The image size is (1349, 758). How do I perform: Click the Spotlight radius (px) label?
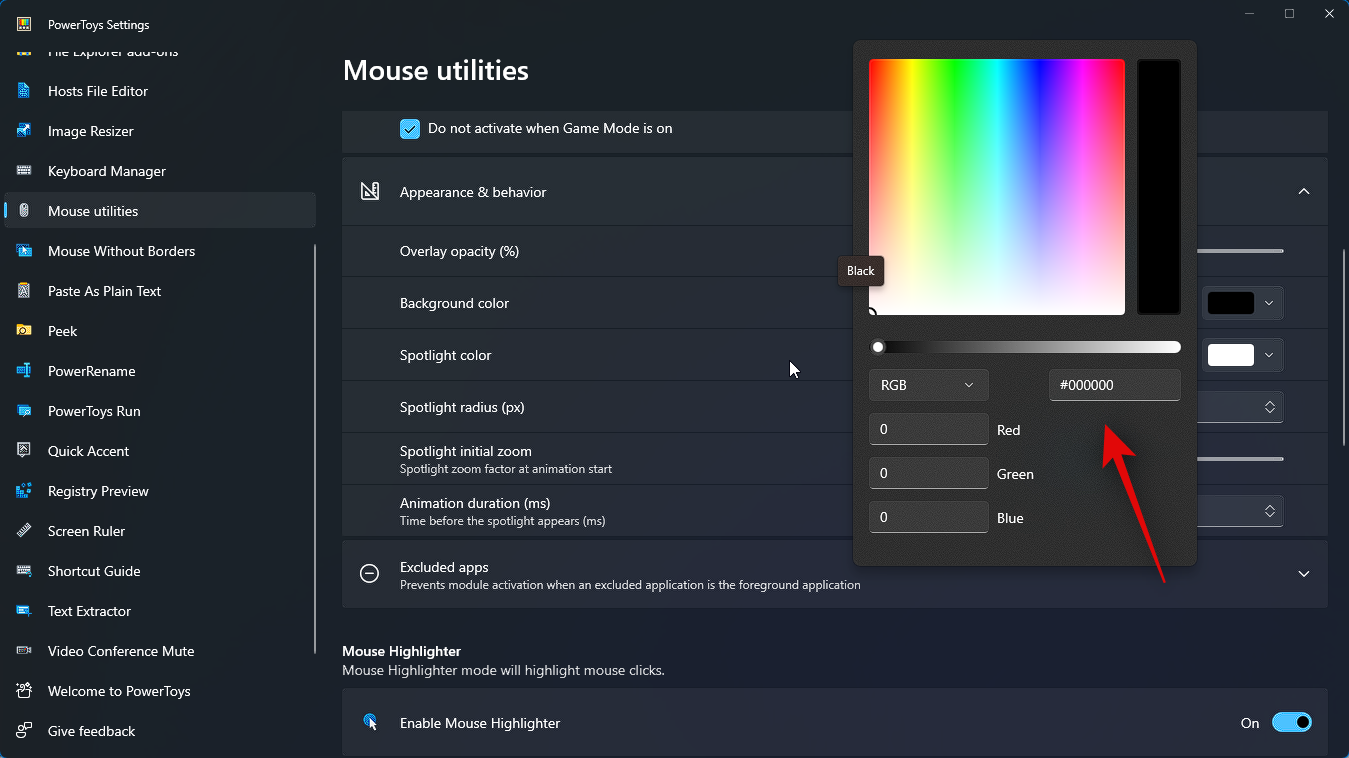pyautogui.click(x=462, y=407)
